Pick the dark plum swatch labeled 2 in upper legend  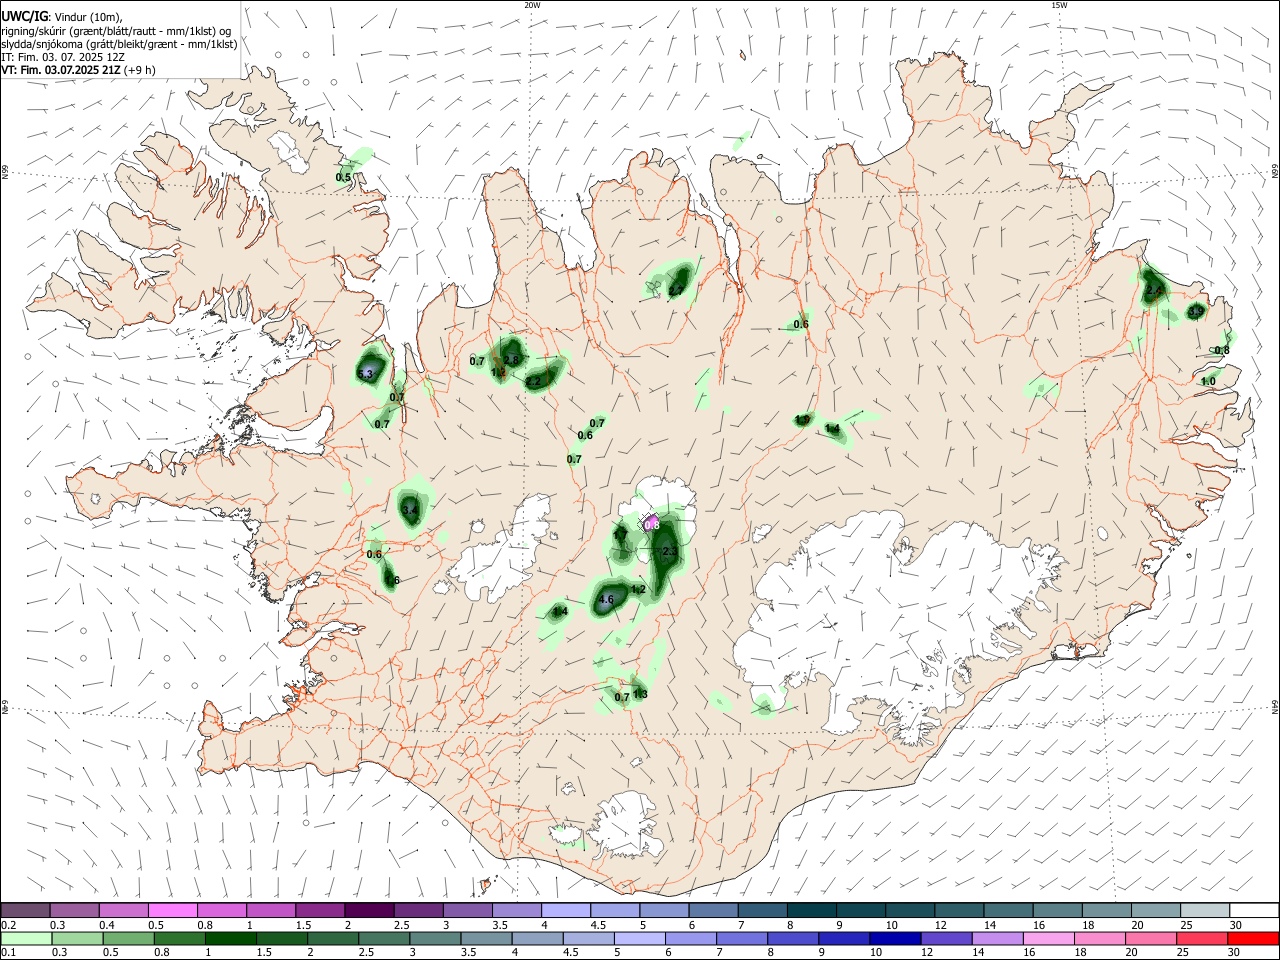point(369,910)
